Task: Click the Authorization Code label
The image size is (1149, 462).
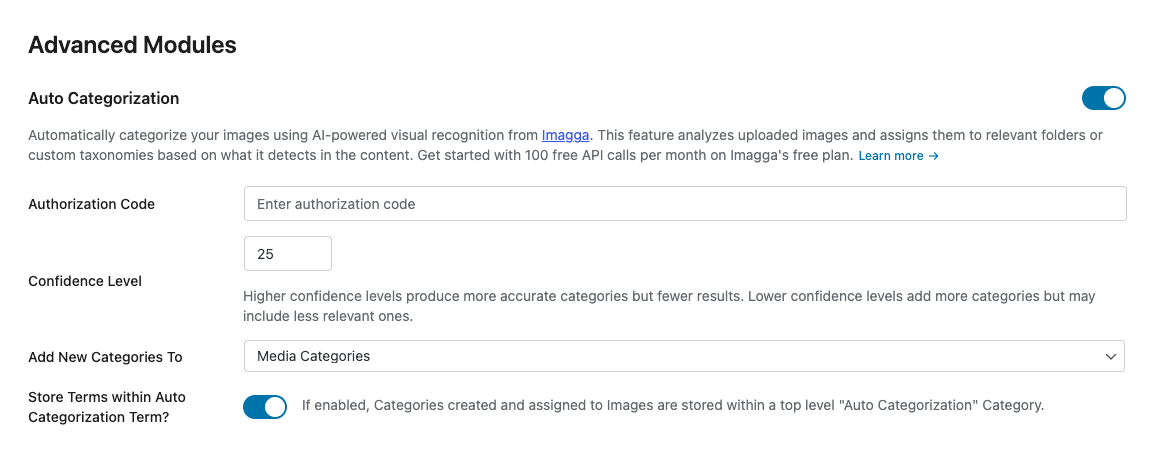Action: 92,204
